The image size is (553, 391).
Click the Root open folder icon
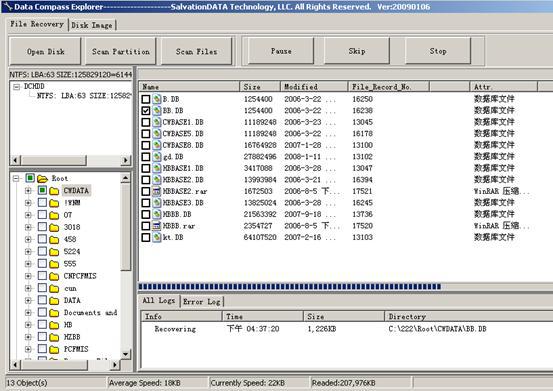point(42,179)
